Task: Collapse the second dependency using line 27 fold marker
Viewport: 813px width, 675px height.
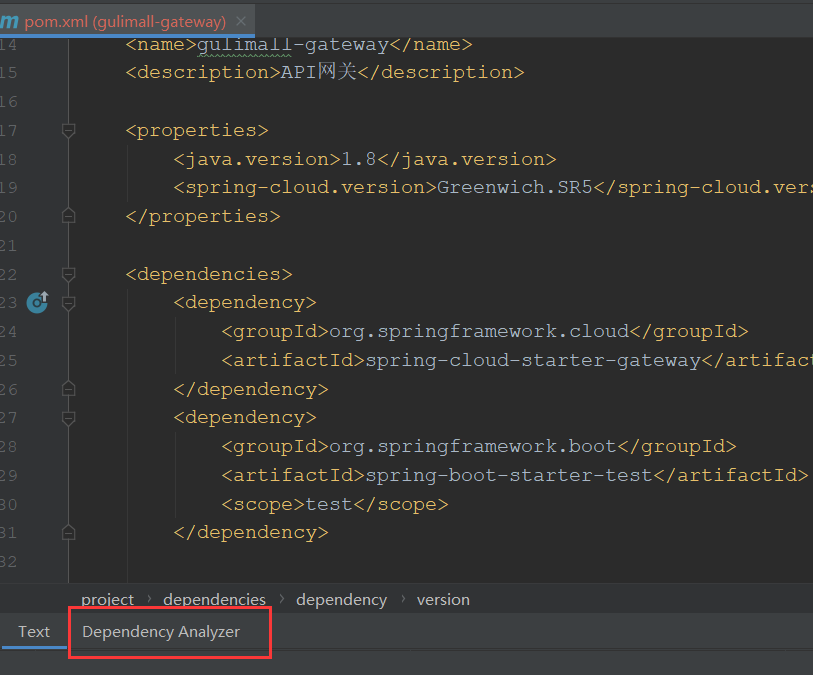Action: [x=68, y=417]
